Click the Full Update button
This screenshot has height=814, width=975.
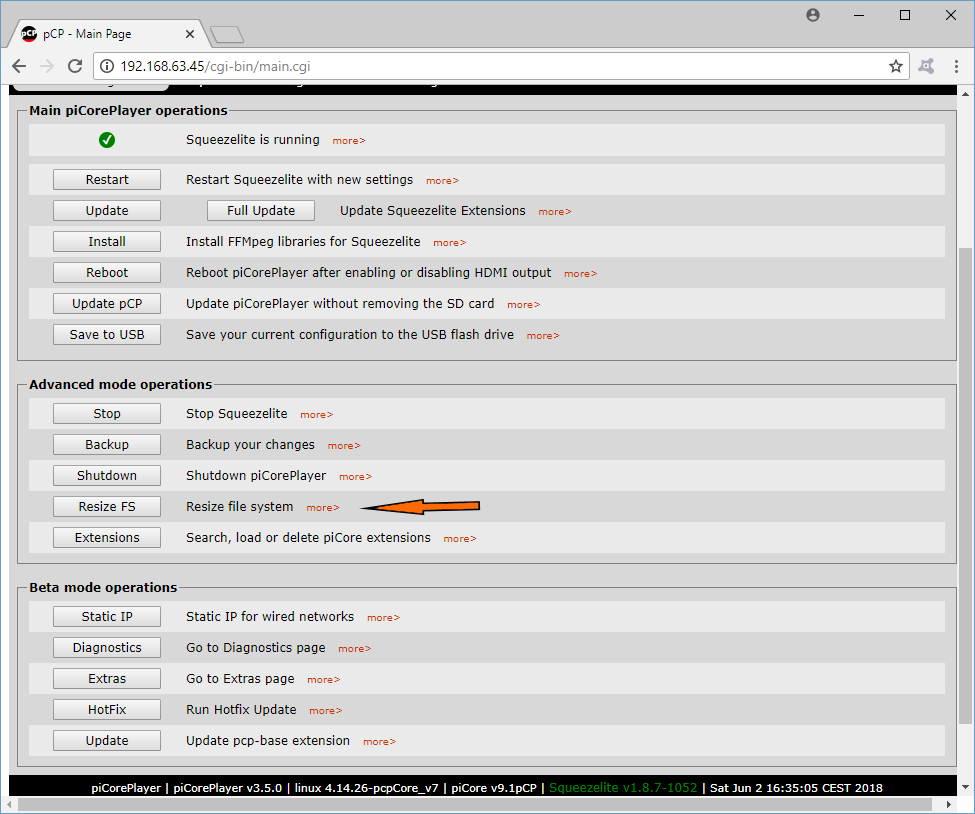click(261, 211)
